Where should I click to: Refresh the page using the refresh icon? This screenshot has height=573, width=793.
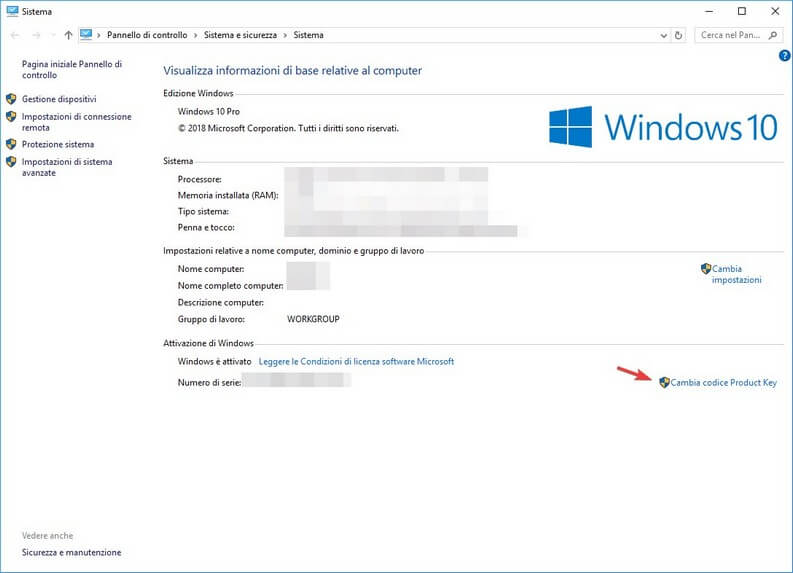pyautogui.click(x=678, y=35)
